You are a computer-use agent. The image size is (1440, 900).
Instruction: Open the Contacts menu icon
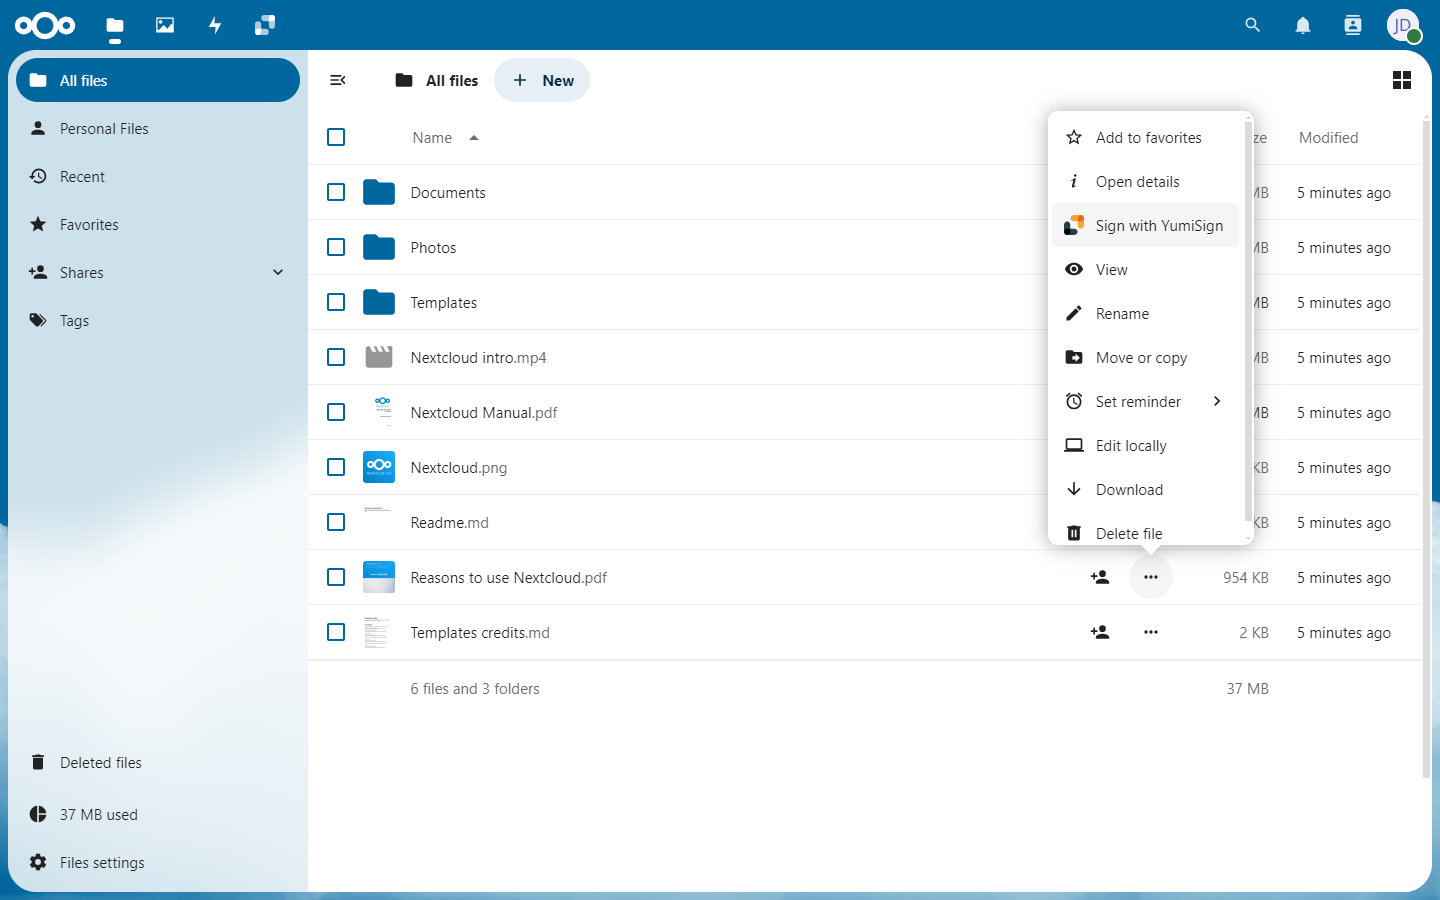pyautogui.click(x=1353, y=25)
